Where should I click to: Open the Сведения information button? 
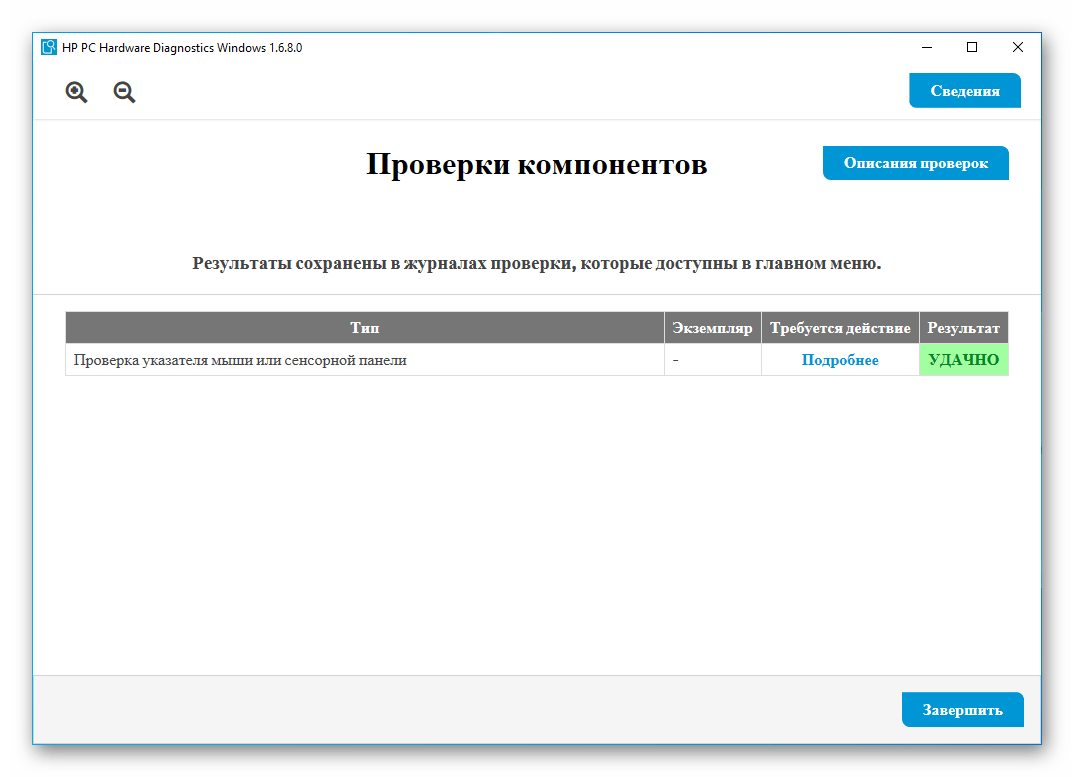(964, 90)
